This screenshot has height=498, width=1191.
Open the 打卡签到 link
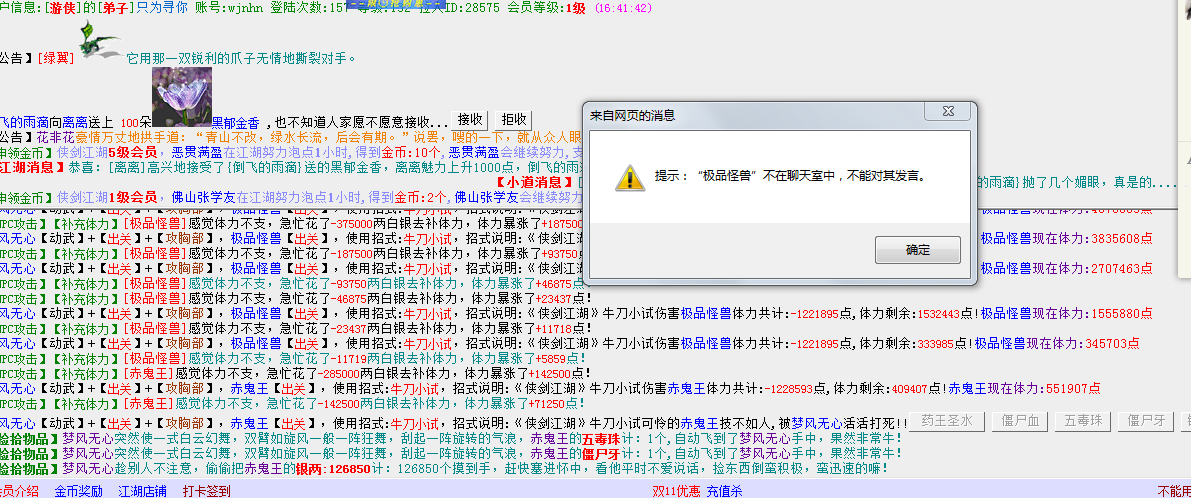click(x=206, y=491)
